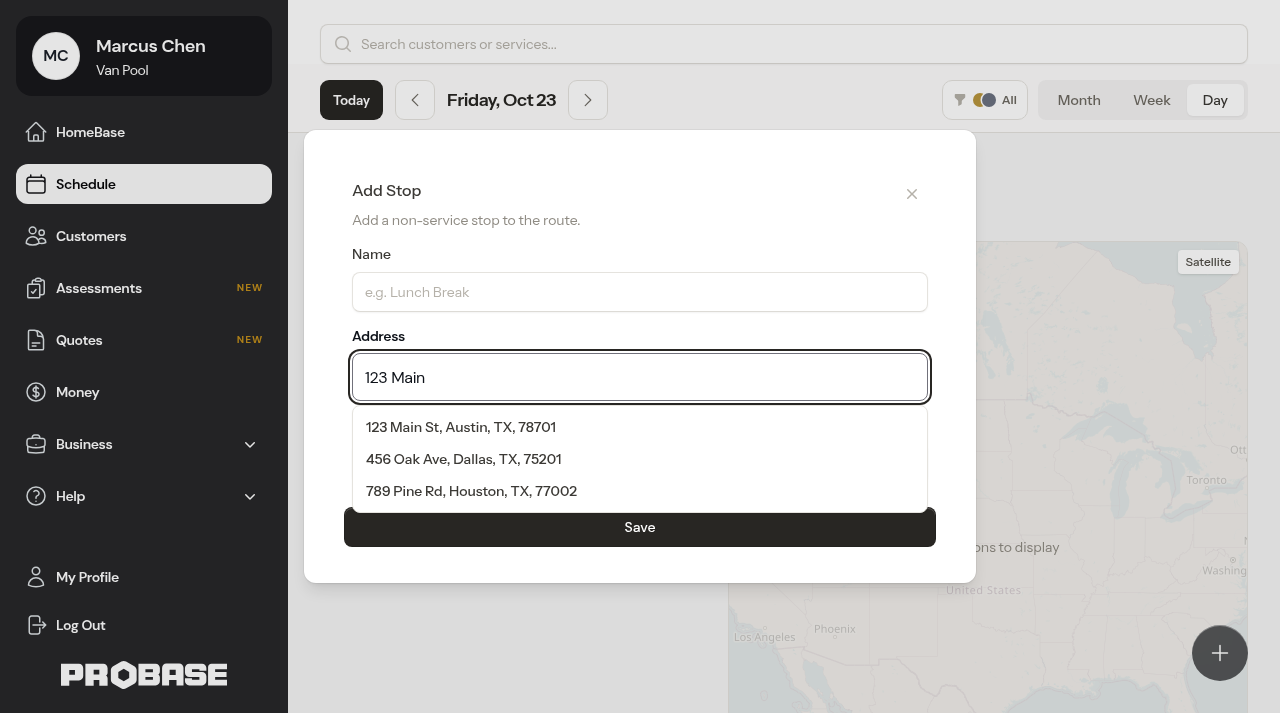Click the Today button

click(x=351, y=100)
